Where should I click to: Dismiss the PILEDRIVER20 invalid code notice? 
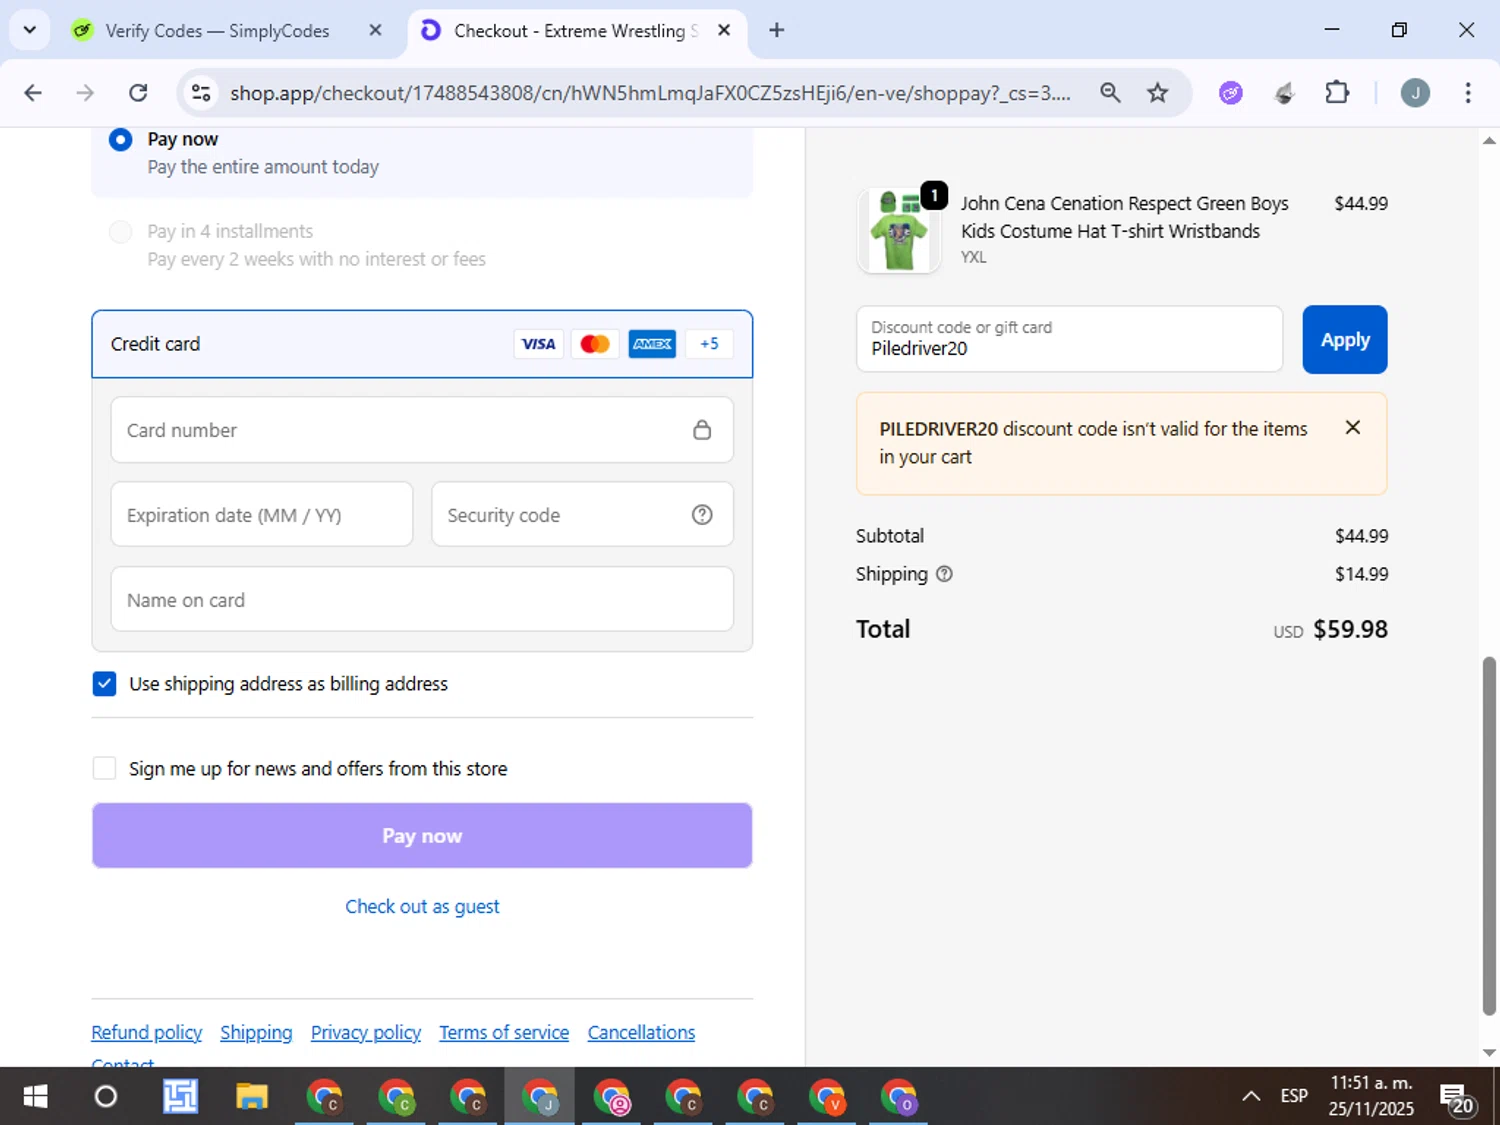tap(1353, 428)
